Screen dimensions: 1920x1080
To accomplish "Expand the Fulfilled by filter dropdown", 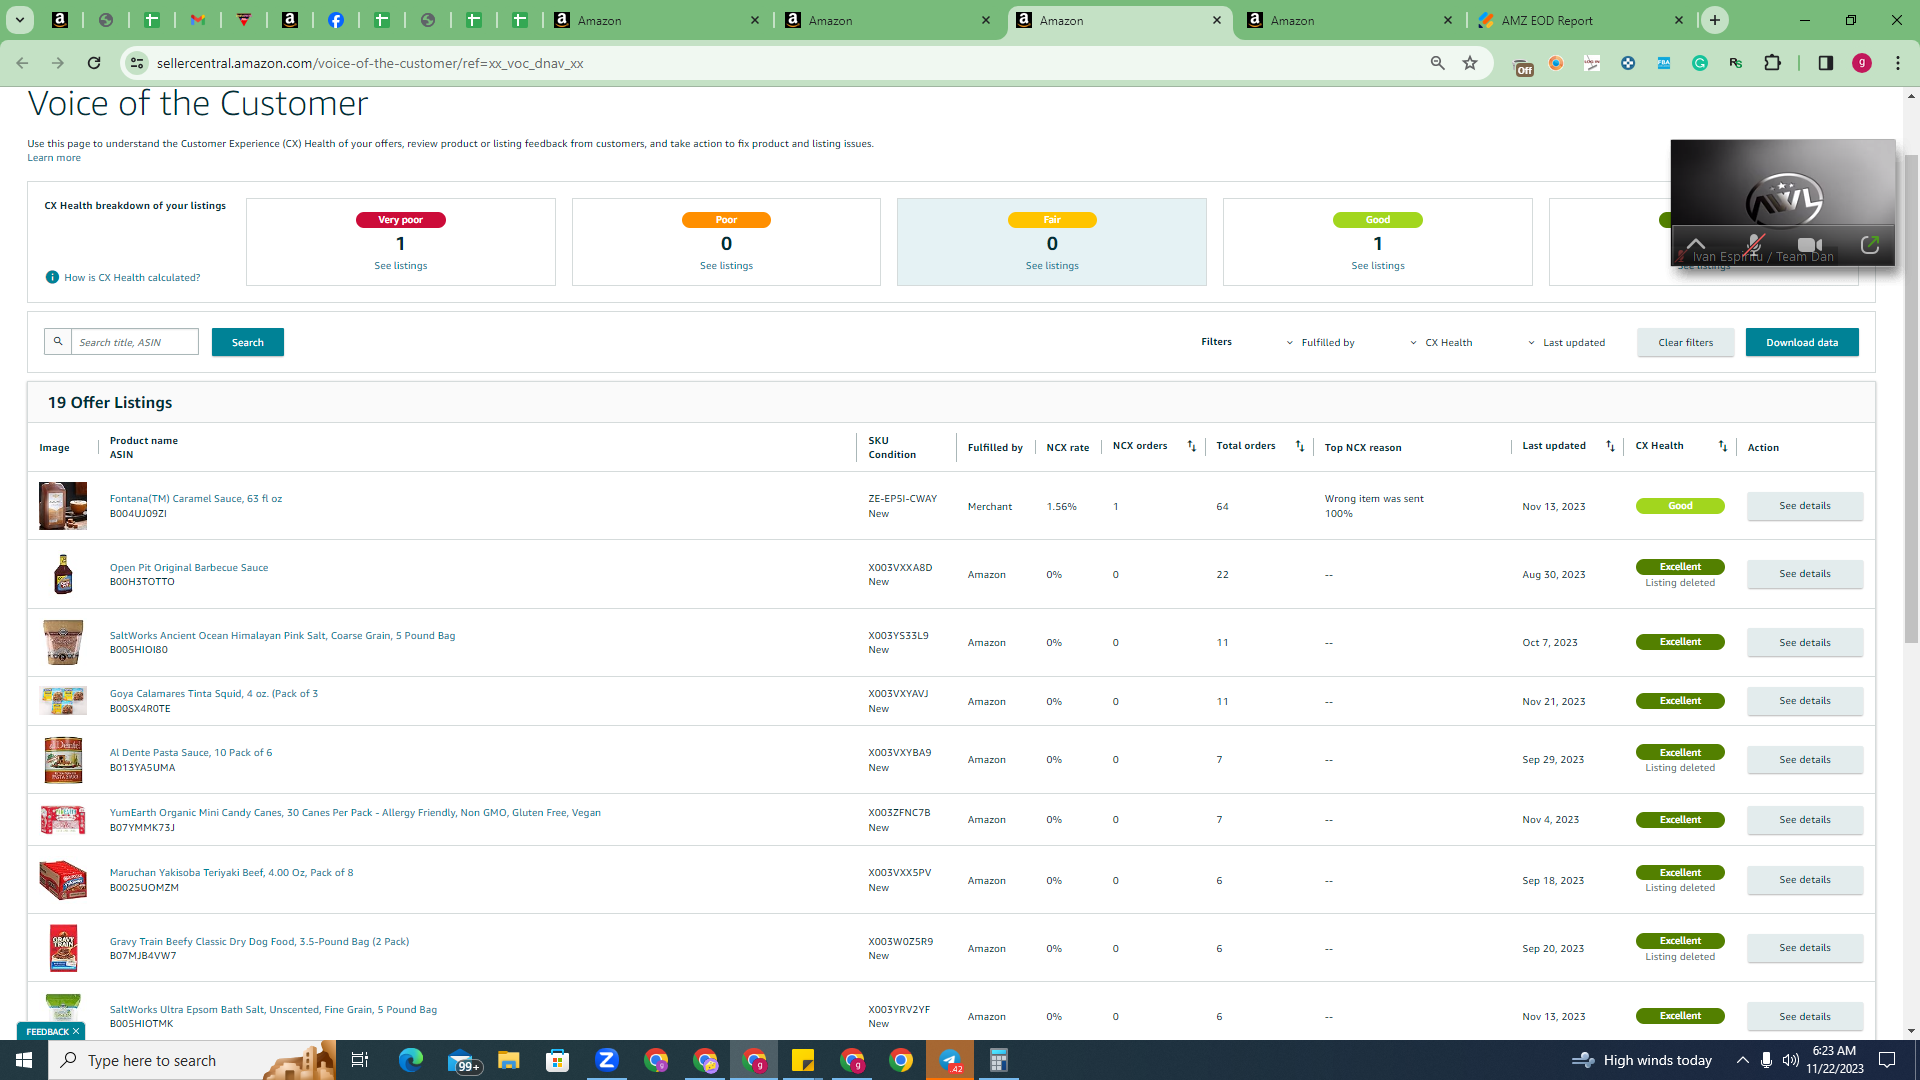I will click(1320, 342).
